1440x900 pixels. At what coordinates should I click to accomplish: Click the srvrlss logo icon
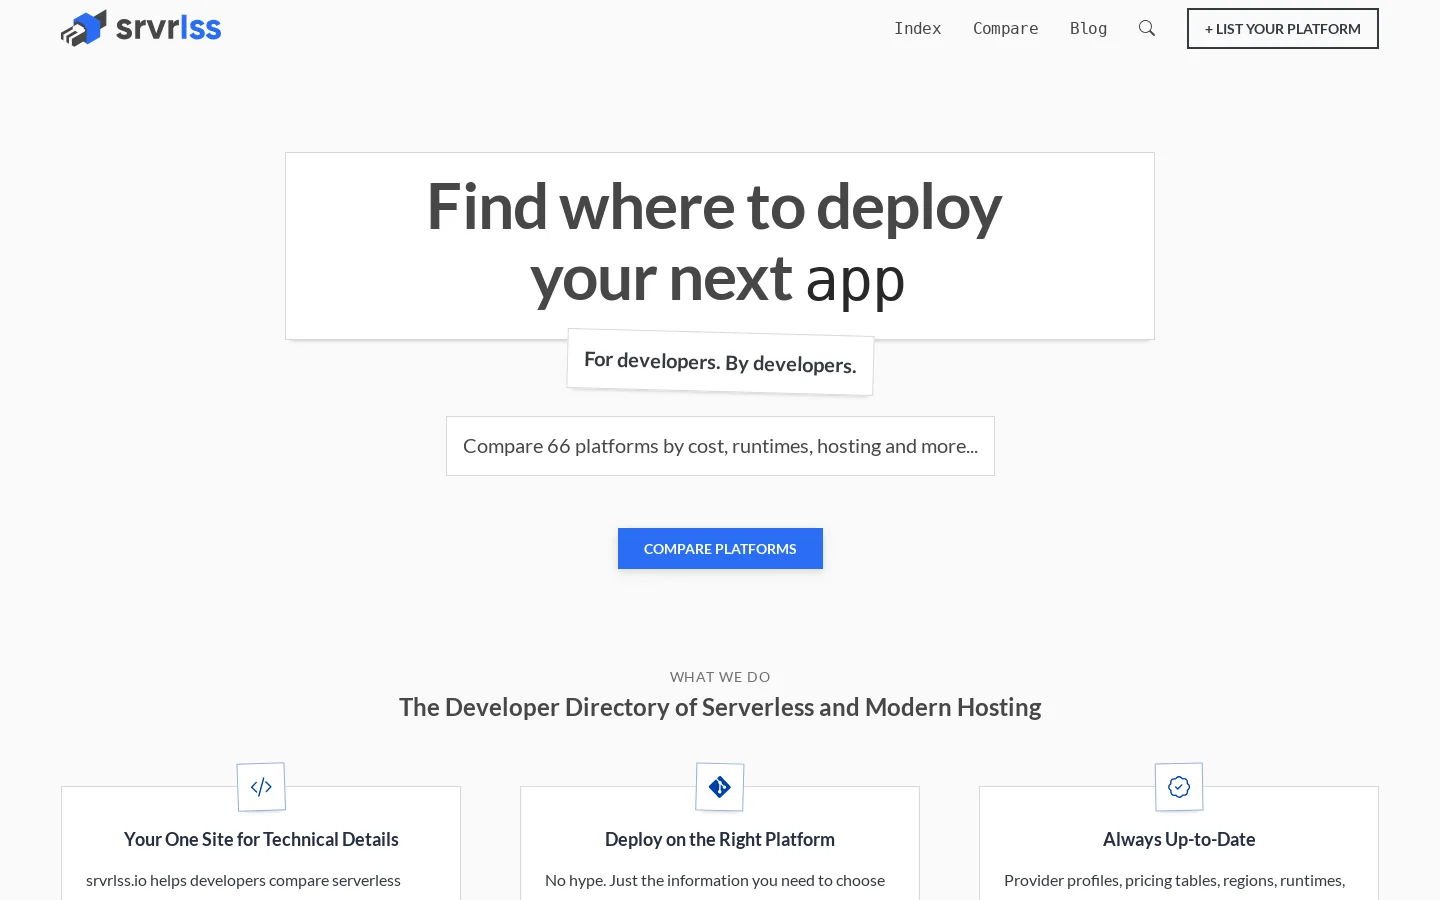point(84,28)
